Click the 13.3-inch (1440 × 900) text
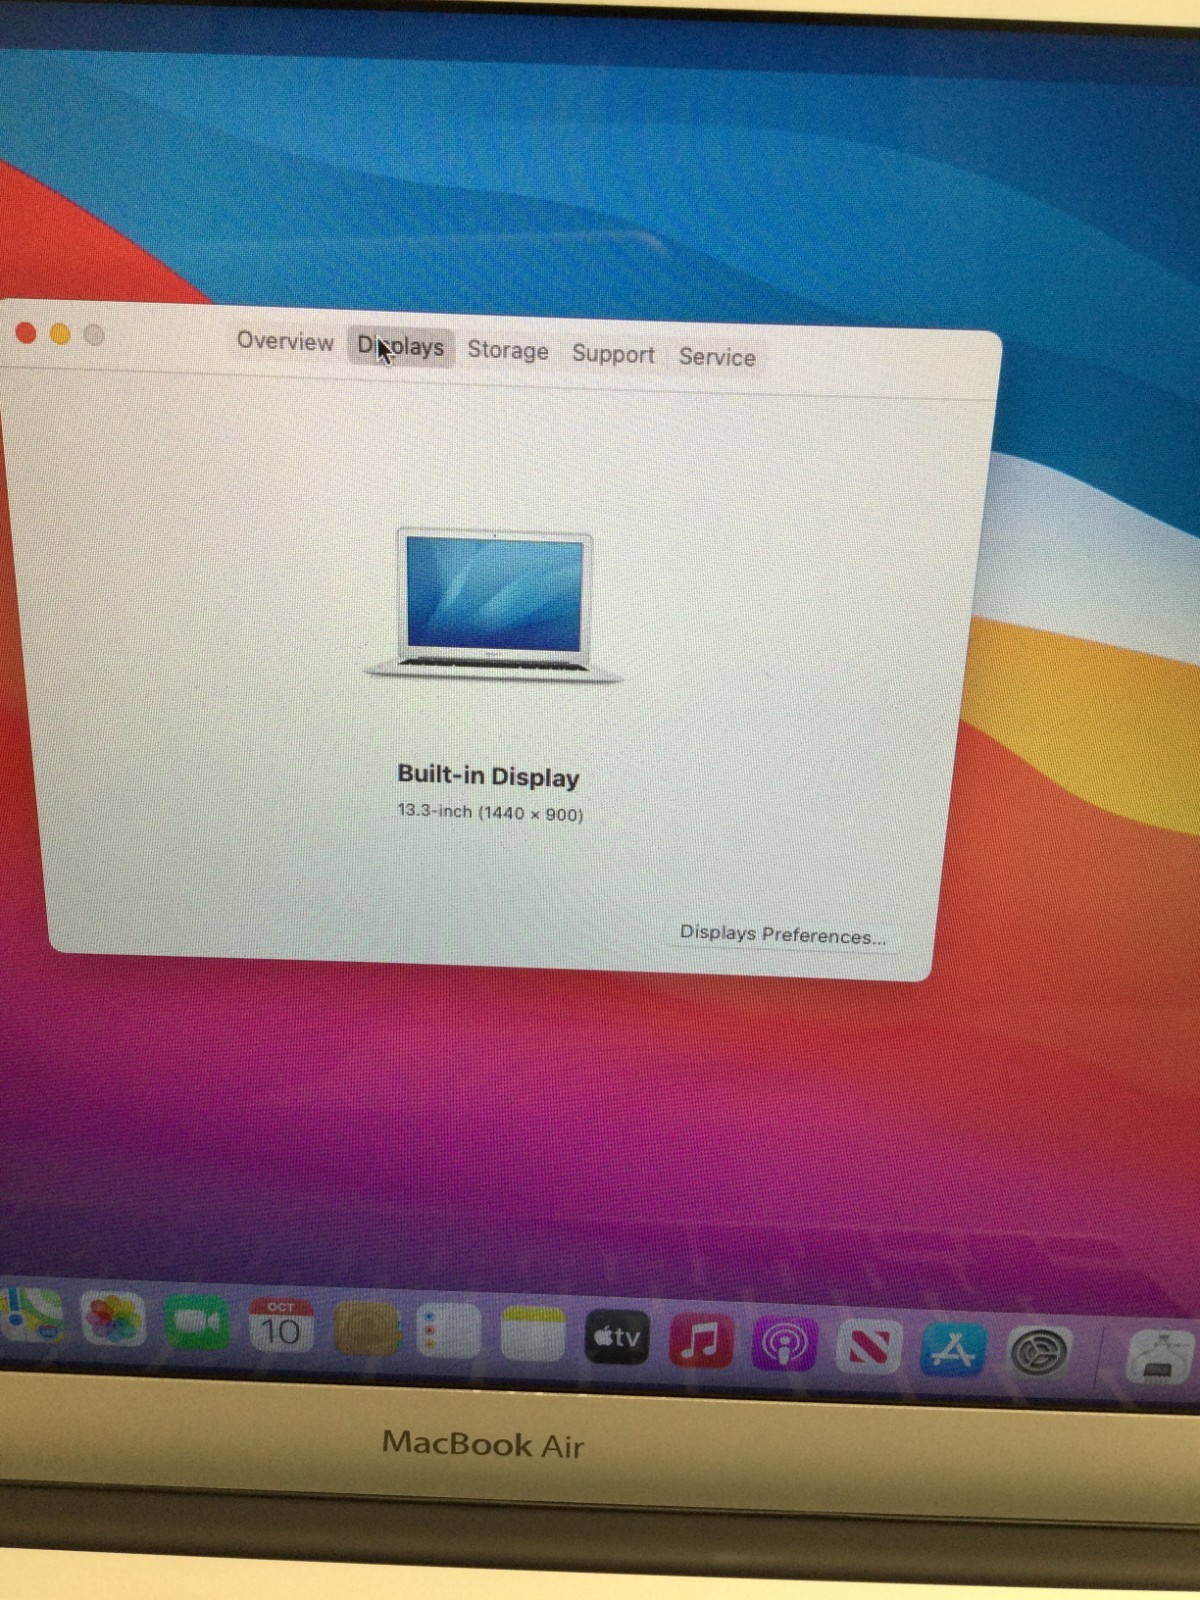 490,812
